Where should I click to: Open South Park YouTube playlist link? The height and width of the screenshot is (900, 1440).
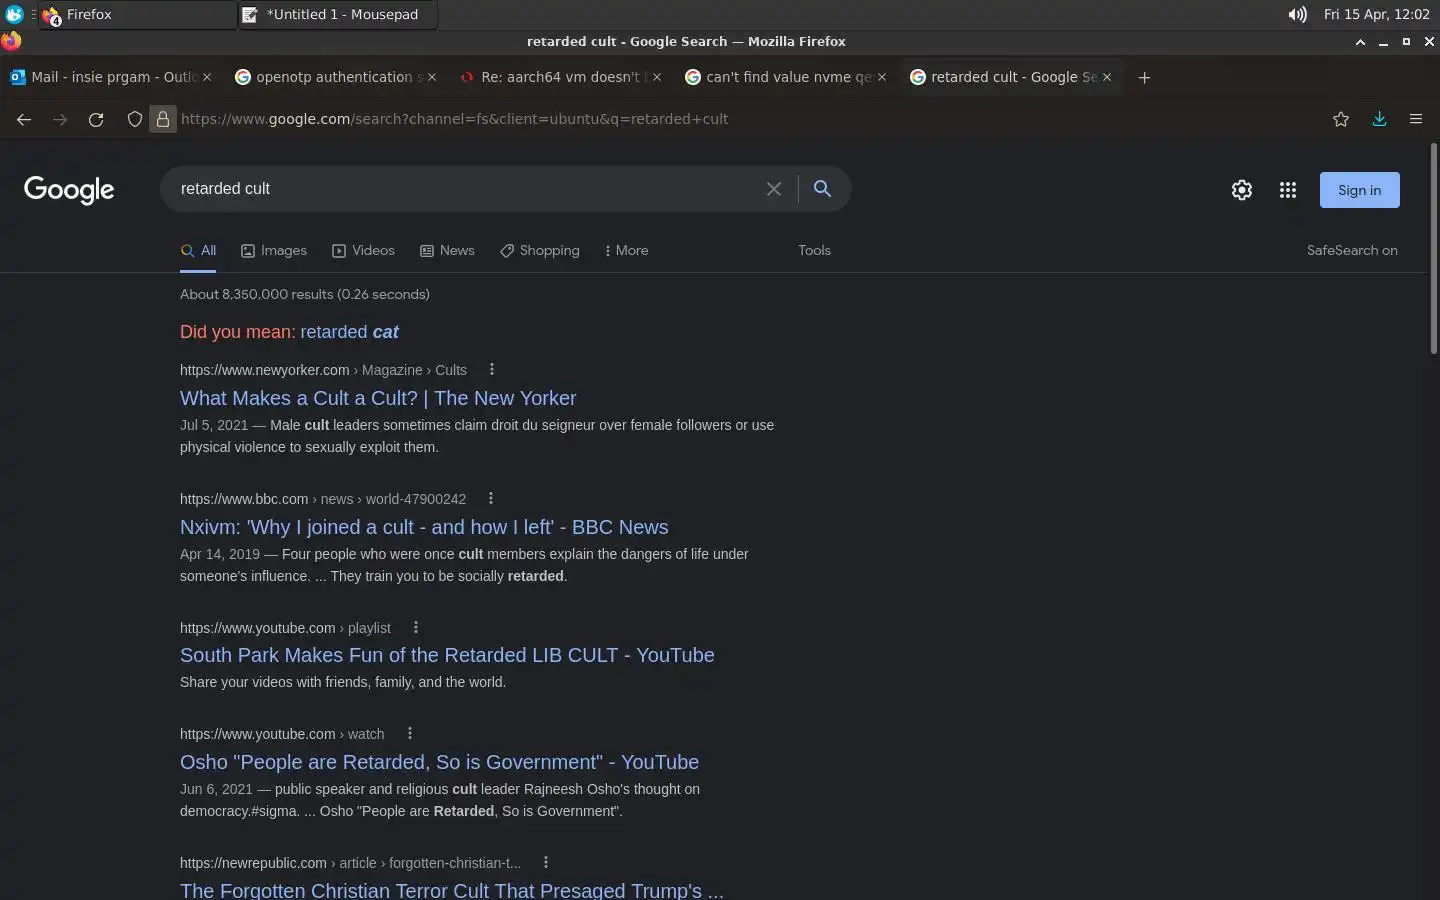(447, 655)
